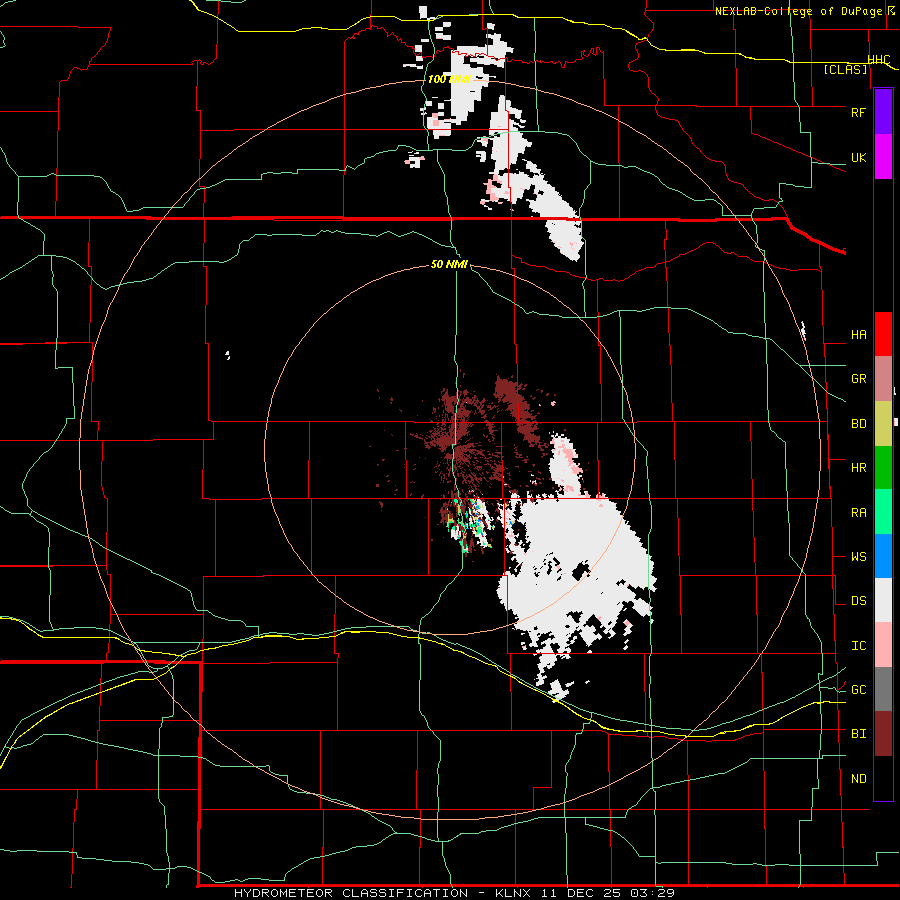Image resolution: width=900 pixels, height=900 pixels.
Task: Select the white DS legend swatch
Action: tap(883, 600)
